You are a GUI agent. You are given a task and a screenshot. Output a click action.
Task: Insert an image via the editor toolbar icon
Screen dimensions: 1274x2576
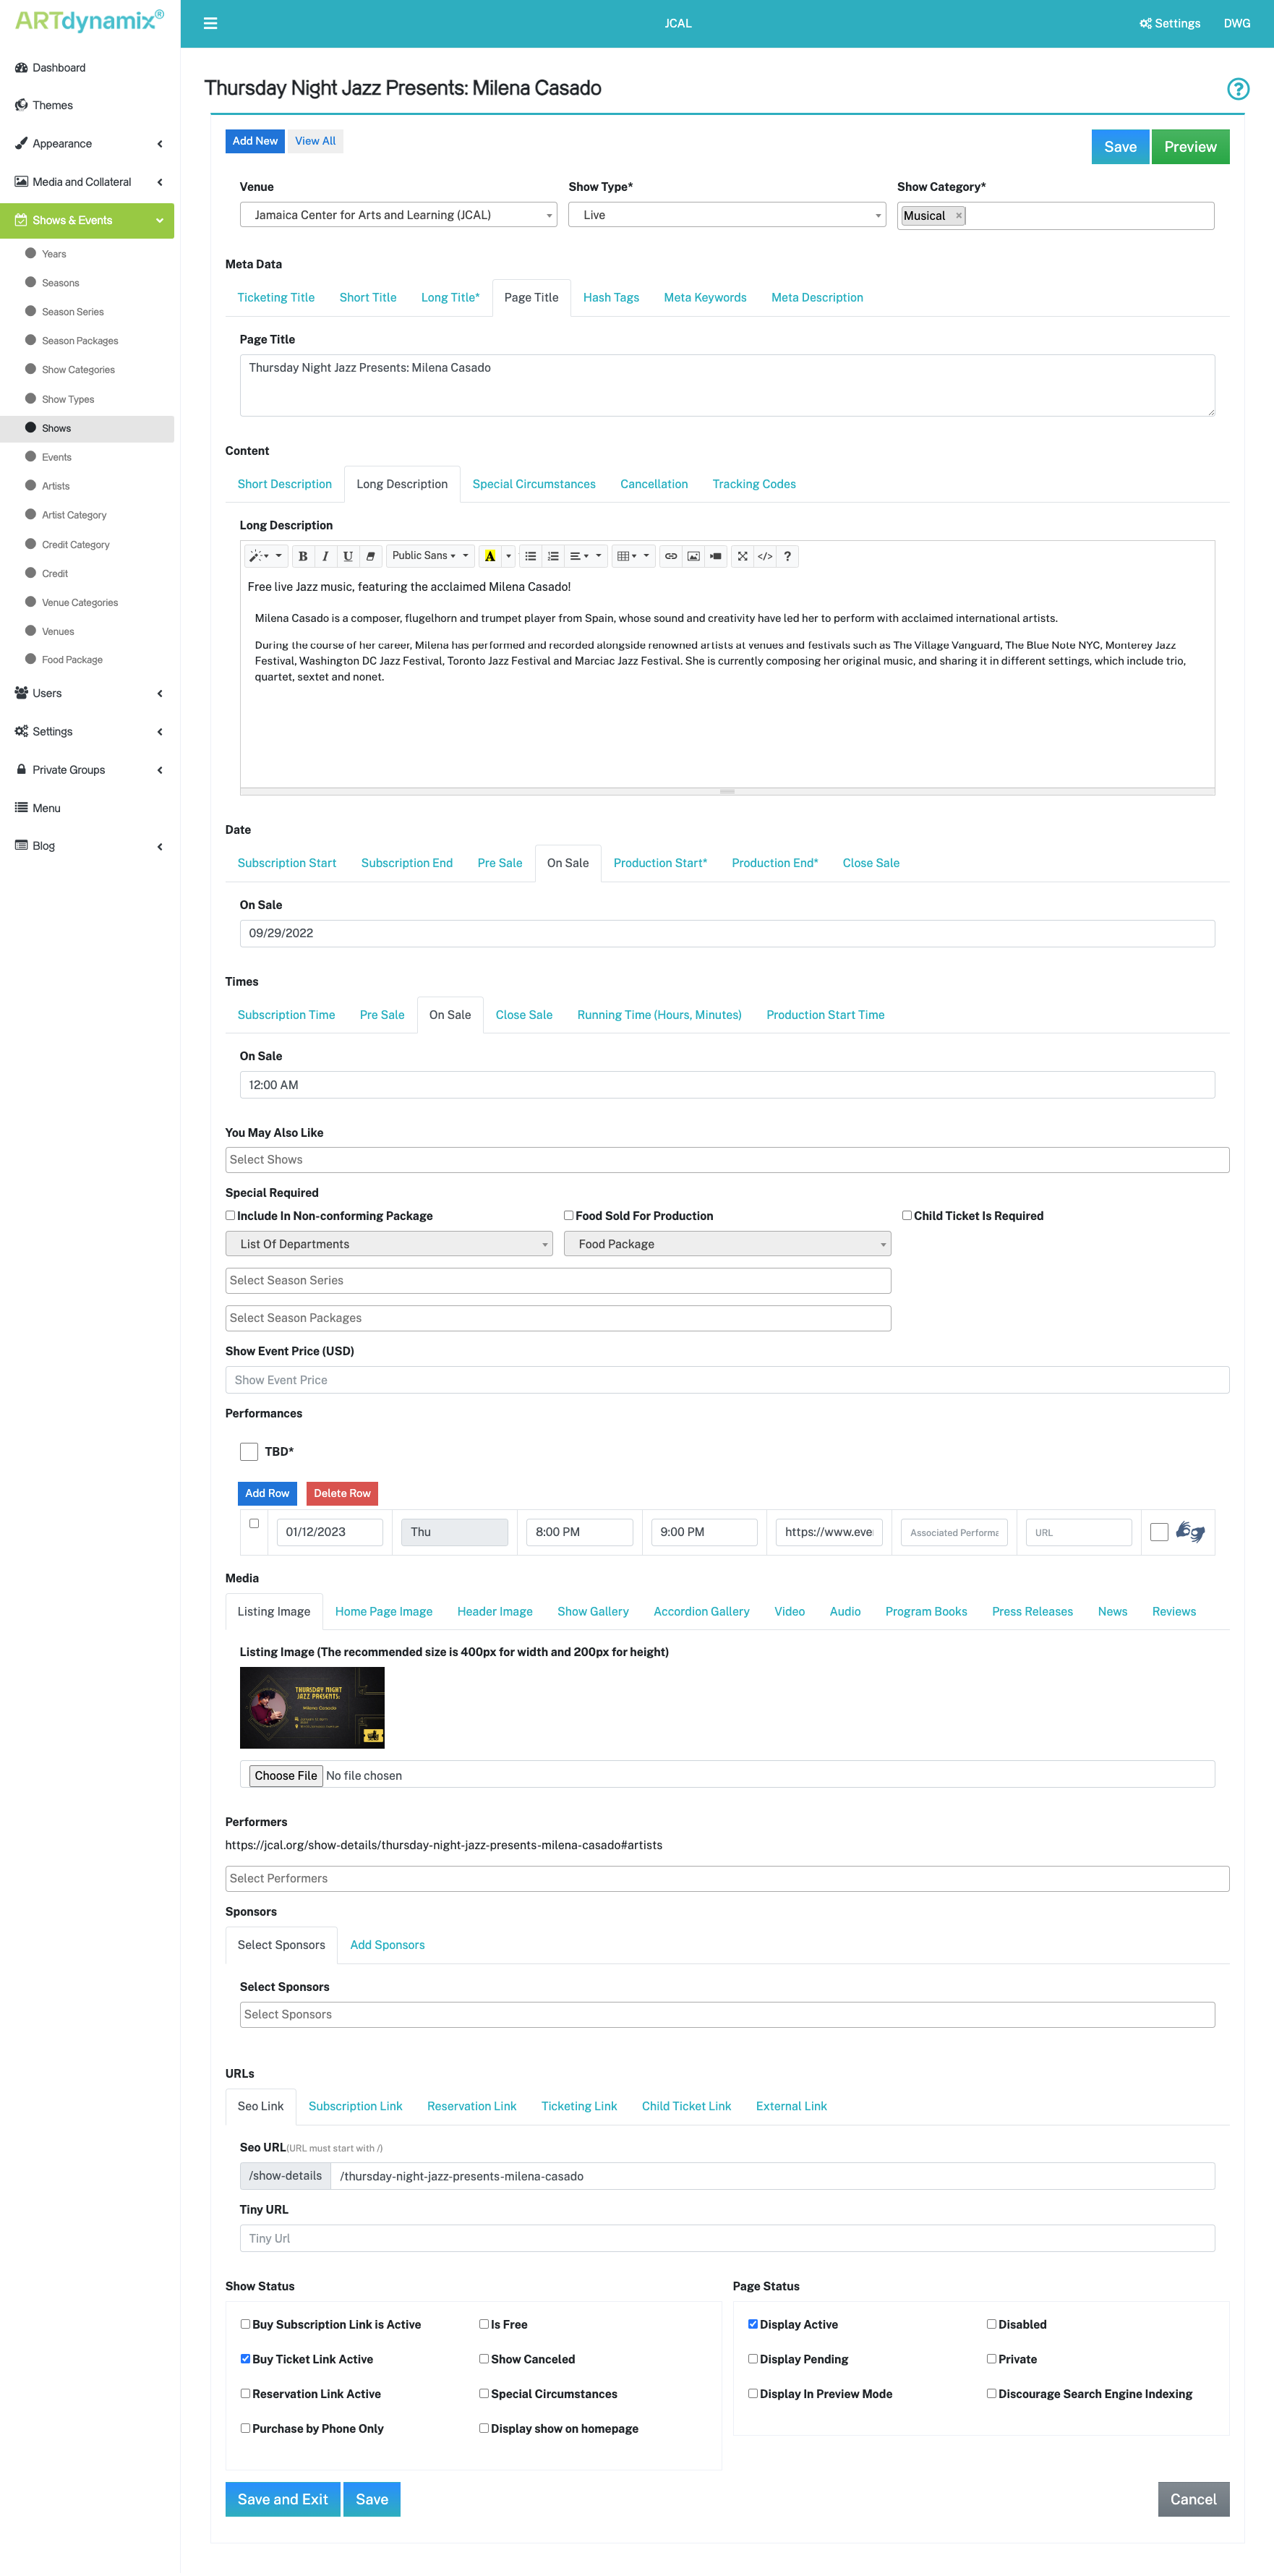click(x=694, y=556)
